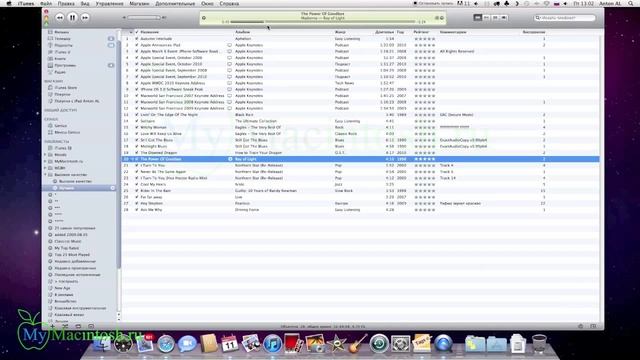640x360 pixels.
Task: Open Safari from the Dock
Action: [x=166, y=344]
